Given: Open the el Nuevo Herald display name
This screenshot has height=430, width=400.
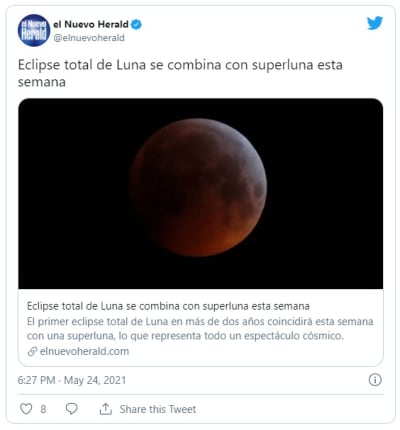Looking at the screenshot, I should (91, 24).
